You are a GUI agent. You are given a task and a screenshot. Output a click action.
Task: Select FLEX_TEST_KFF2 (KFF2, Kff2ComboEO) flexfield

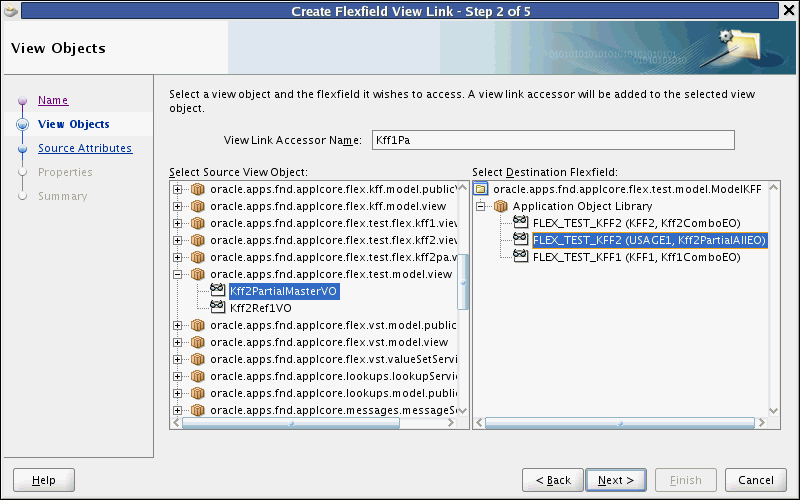pos(636,223)
